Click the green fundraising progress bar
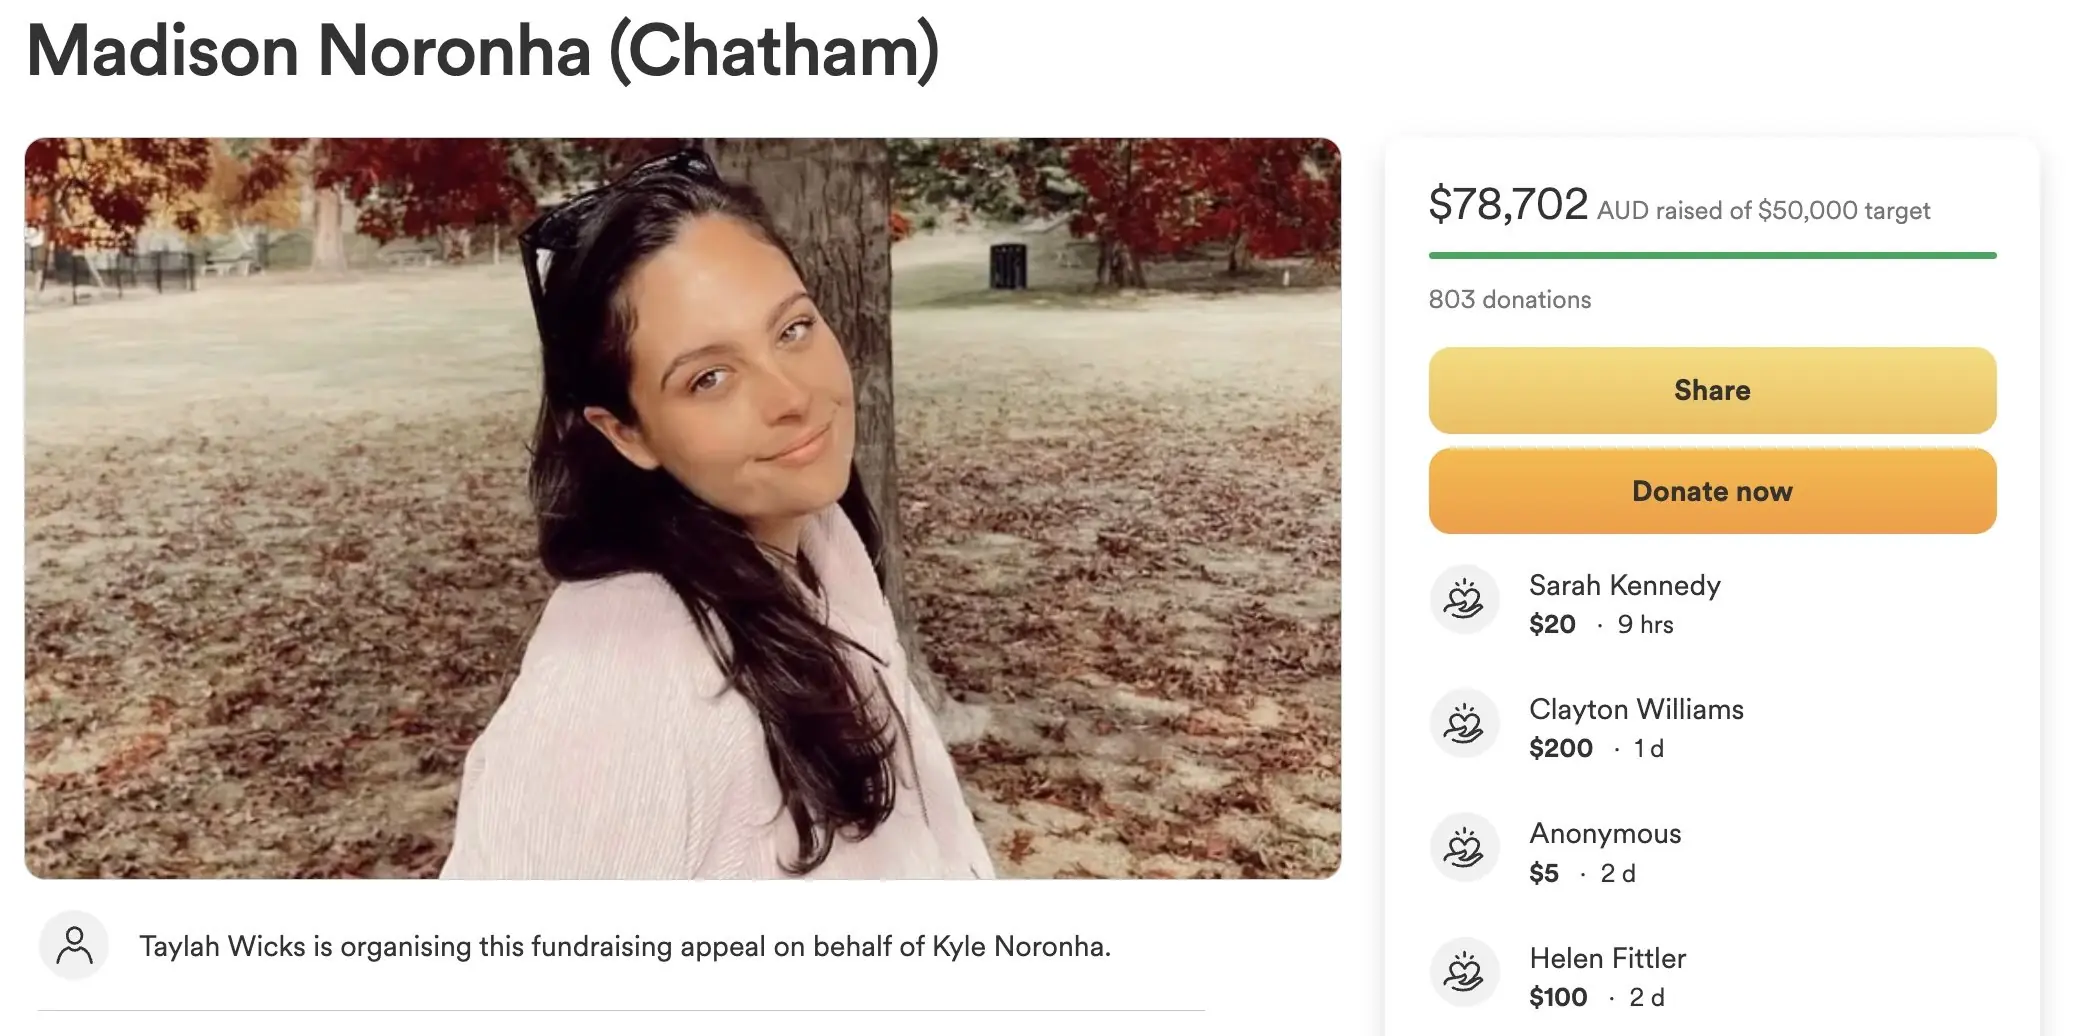This screenshot has width=2078, height=1036. click(x=1711, y=256)
